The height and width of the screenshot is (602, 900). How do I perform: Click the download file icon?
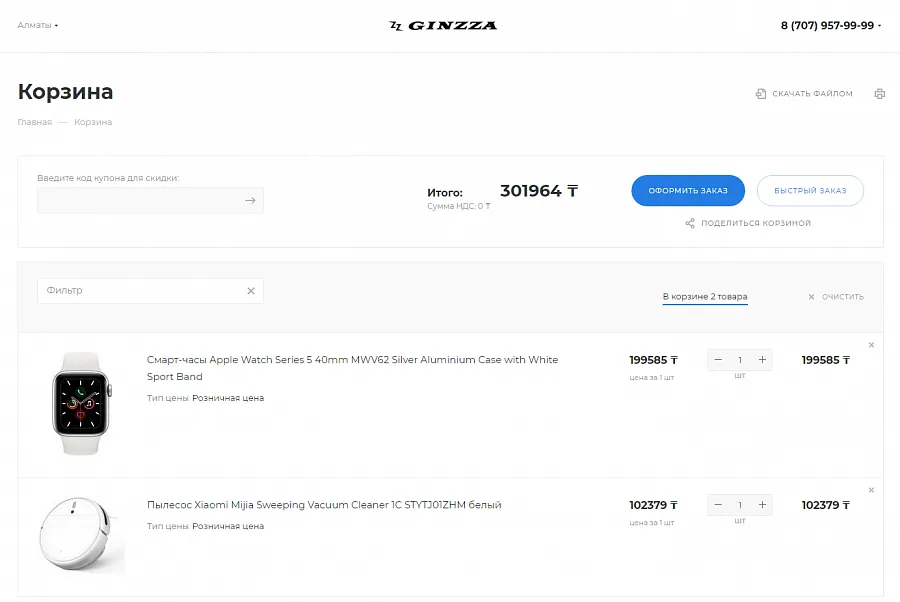click(761, 94)
